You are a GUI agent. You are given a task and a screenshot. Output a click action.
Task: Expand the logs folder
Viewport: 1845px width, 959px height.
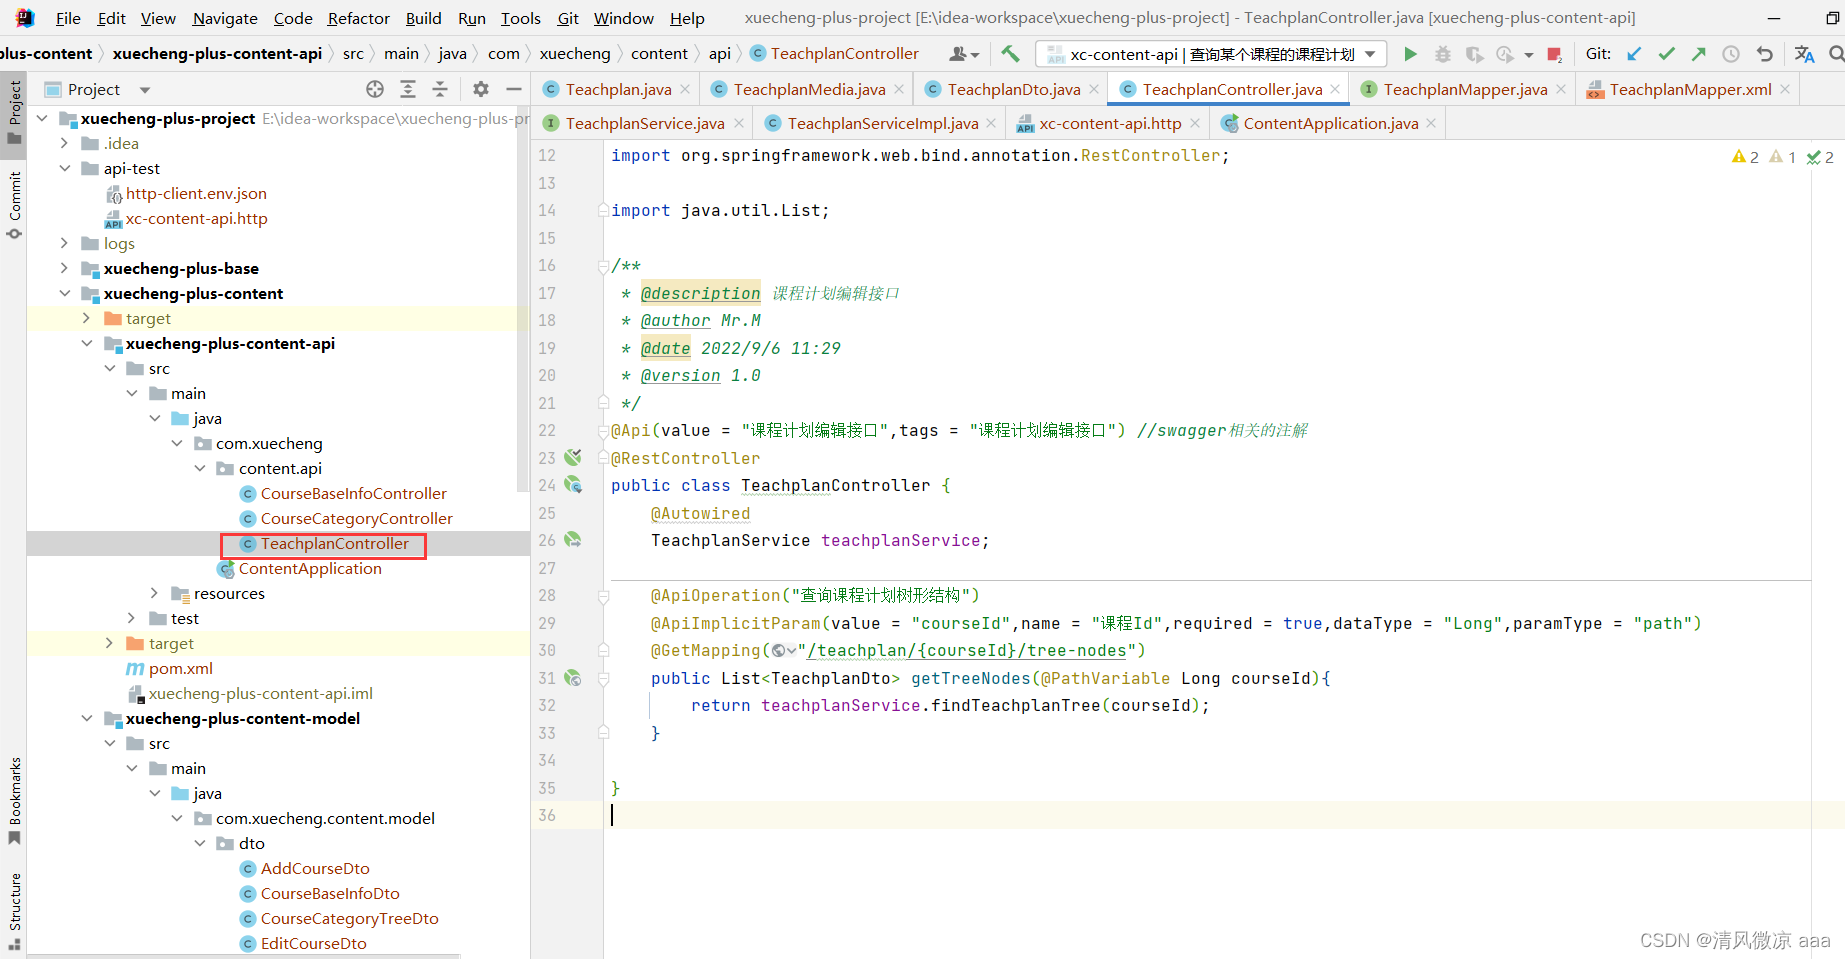pos(65,243)
